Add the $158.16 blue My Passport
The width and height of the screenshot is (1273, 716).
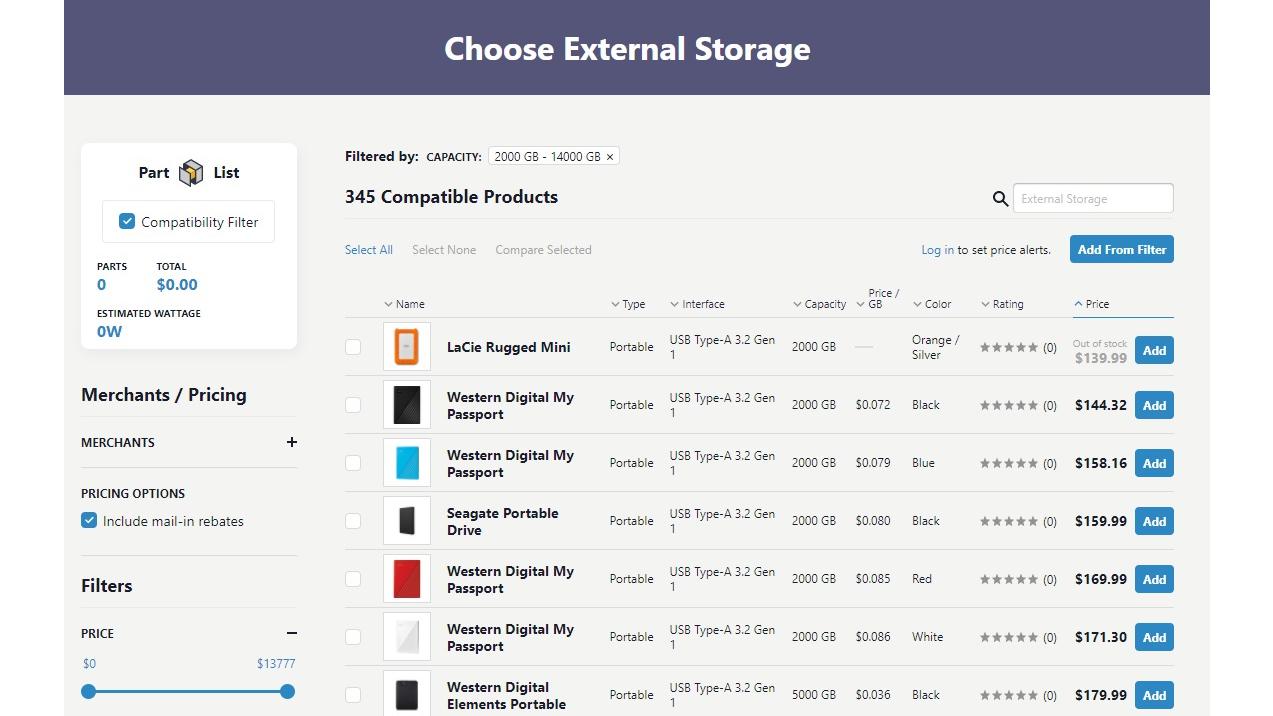click(1154, 464)
